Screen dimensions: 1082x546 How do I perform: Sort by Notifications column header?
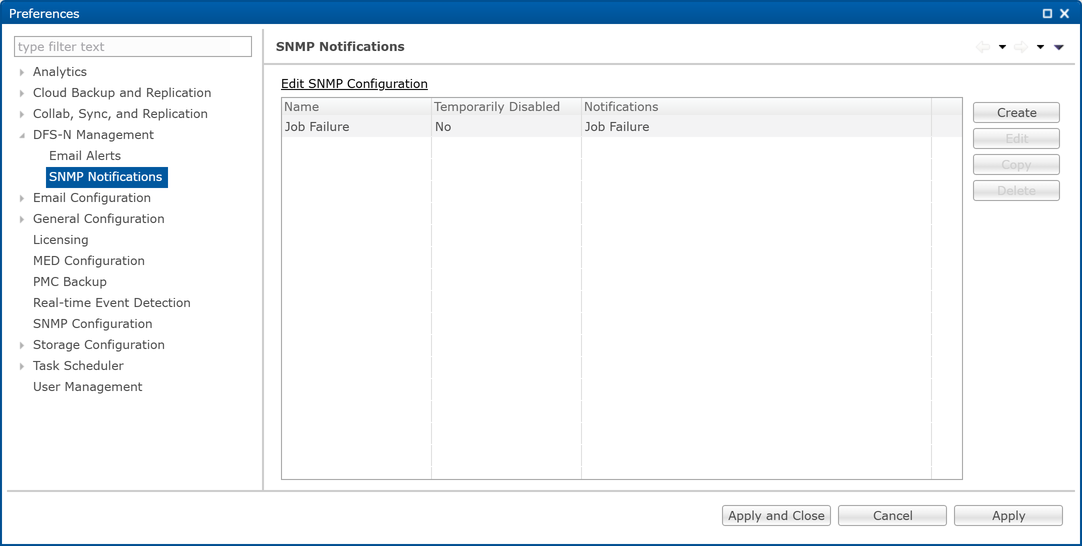click(x=756, y=107)
